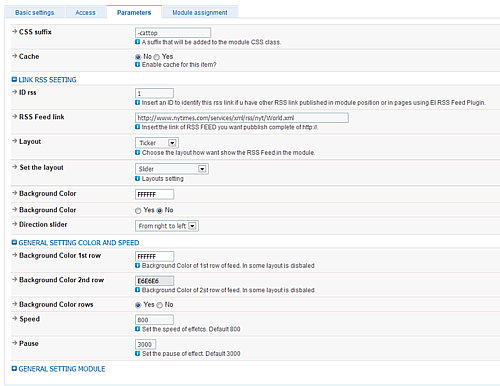Open the Access tab

pos(85,13)
